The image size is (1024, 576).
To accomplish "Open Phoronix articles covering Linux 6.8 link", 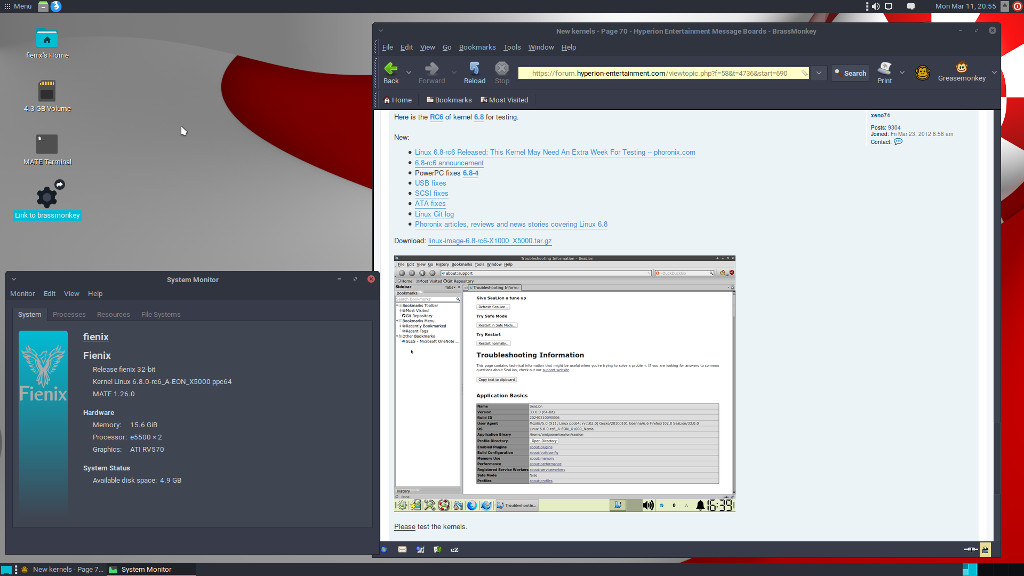I will 511,224.
